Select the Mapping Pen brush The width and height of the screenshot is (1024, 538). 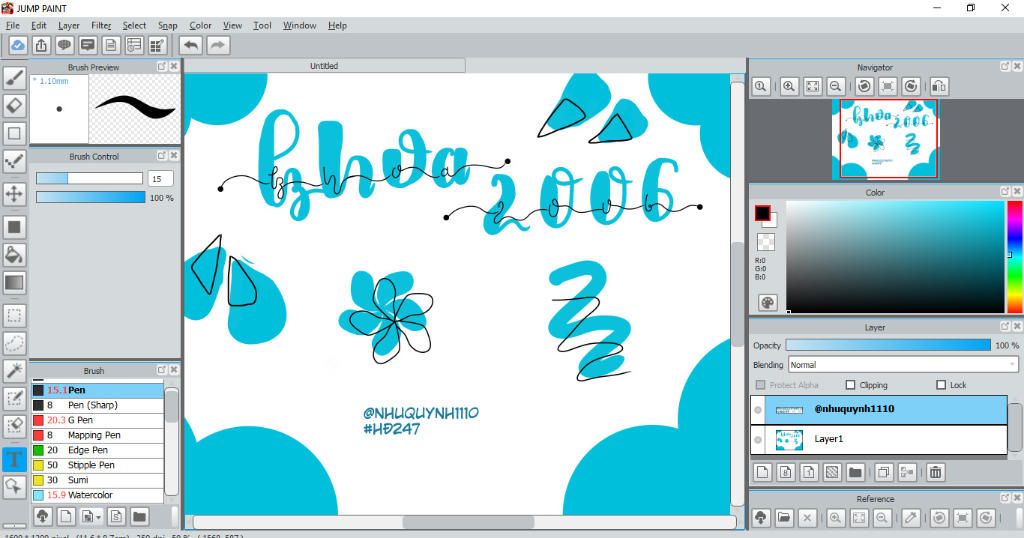click(x=98, y=435)
